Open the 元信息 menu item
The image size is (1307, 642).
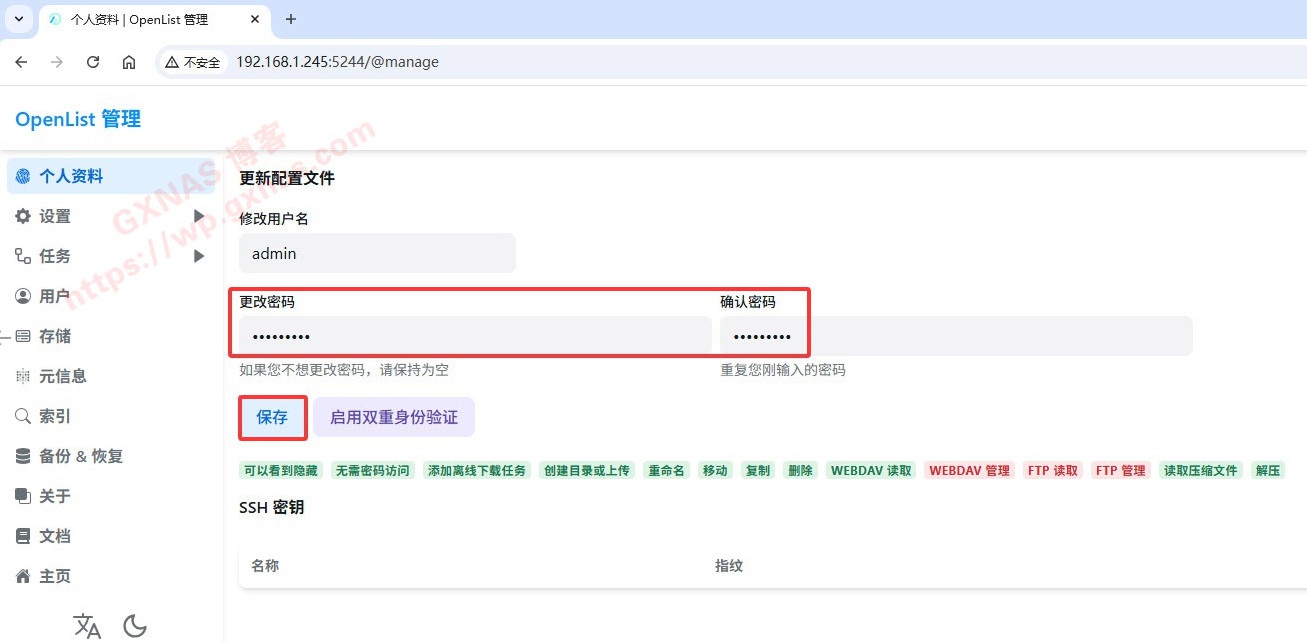click(62, 376)
